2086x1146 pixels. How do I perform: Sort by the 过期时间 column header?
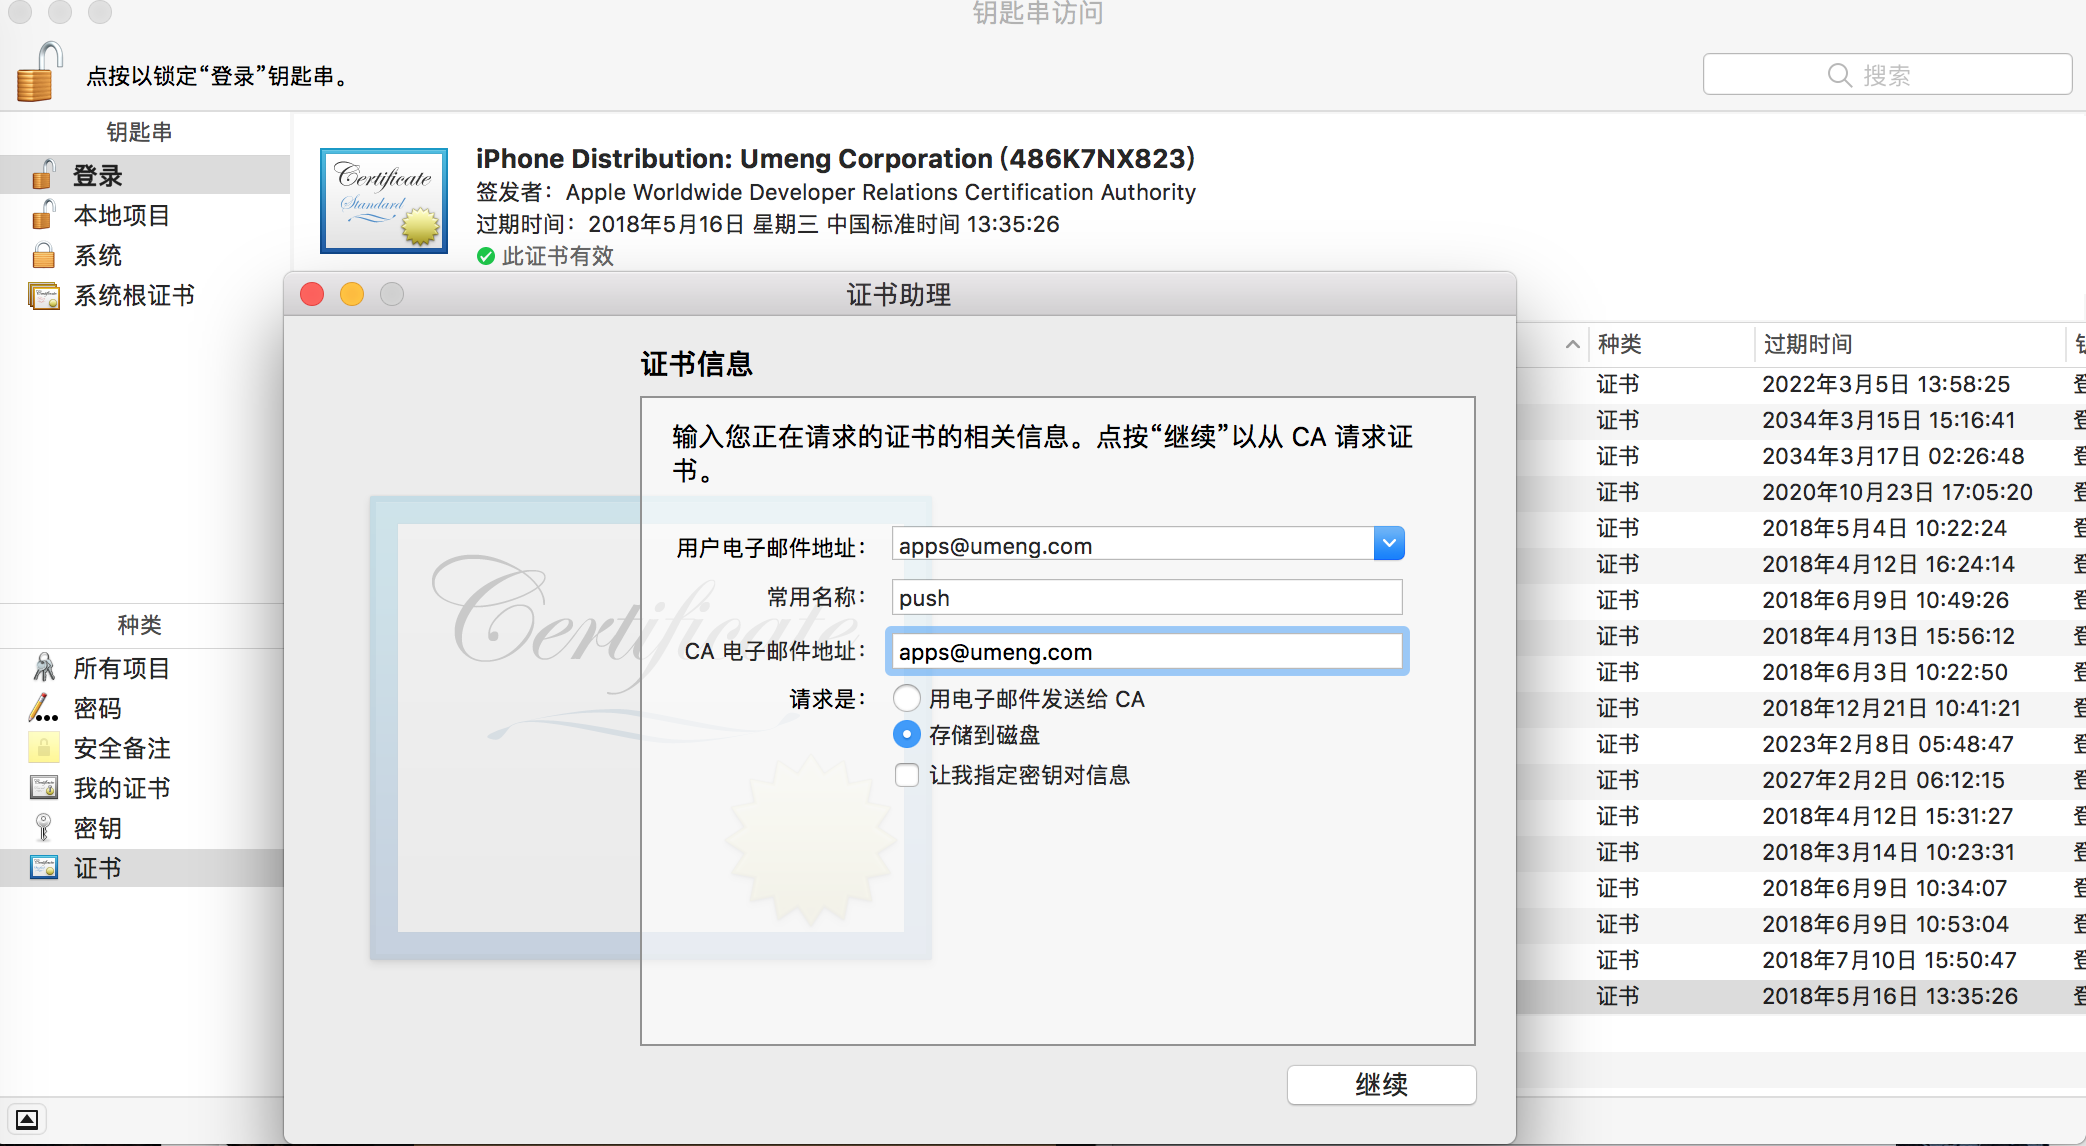[1807, 344]
